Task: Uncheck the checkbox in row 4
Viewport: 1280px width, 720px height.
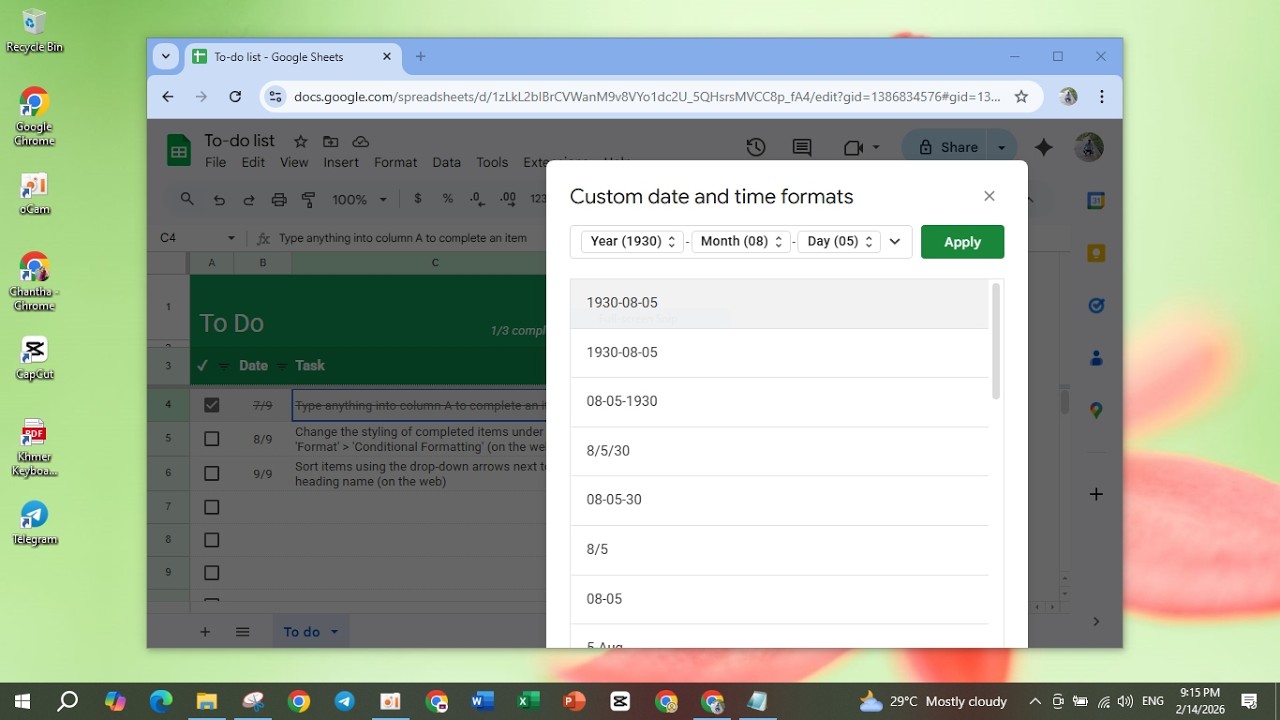Action: [x=211, y=405]
